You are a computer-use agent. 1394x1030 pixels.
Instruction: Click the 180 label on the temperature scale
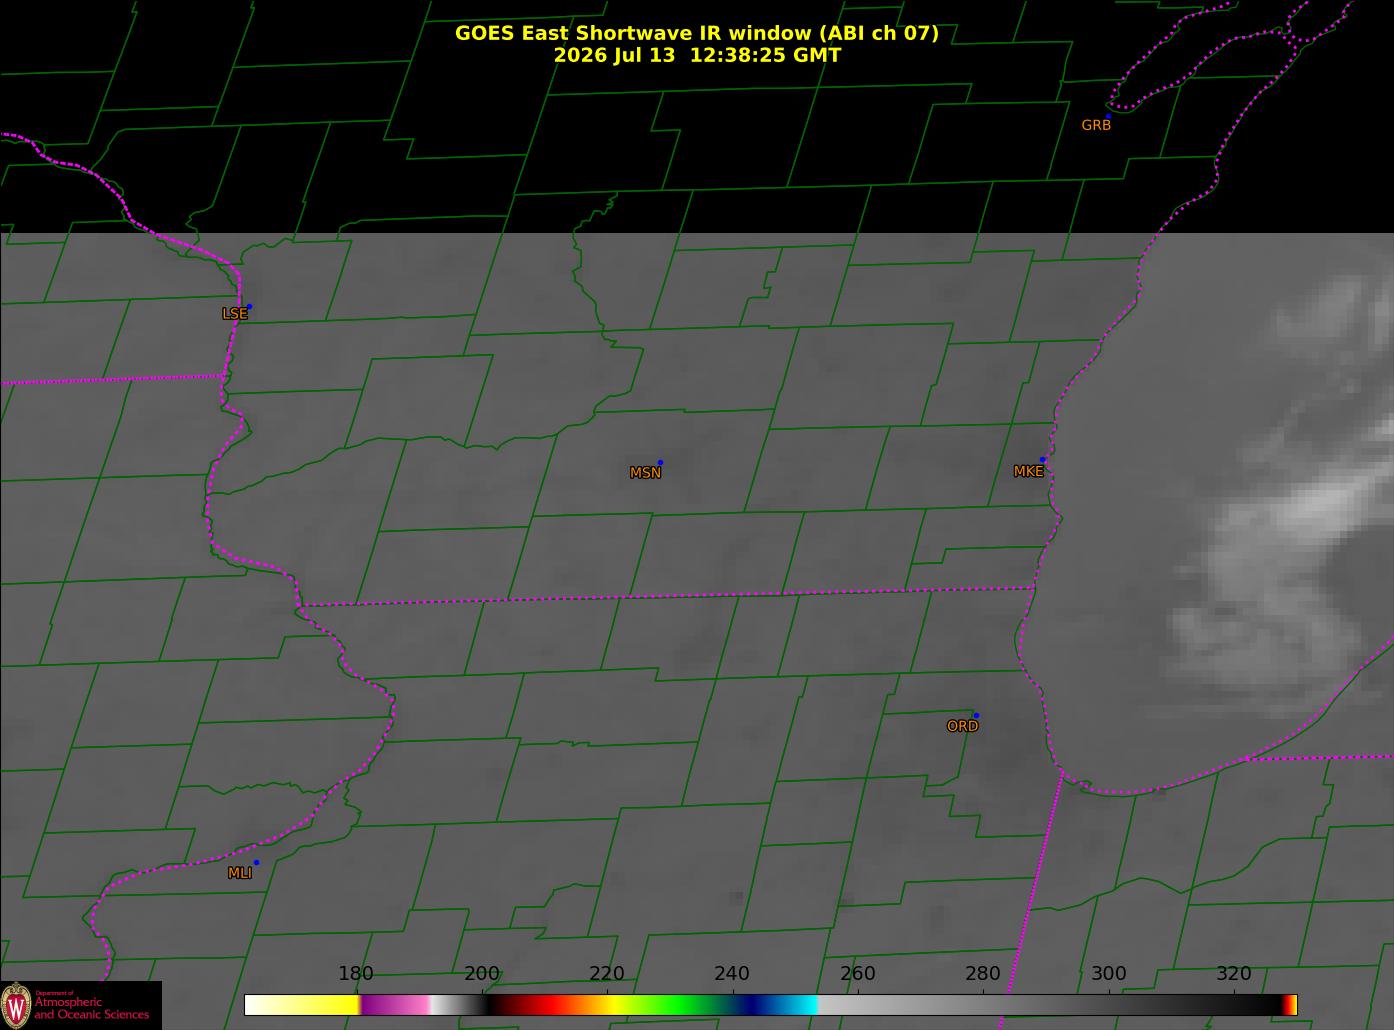click(356, 974)
